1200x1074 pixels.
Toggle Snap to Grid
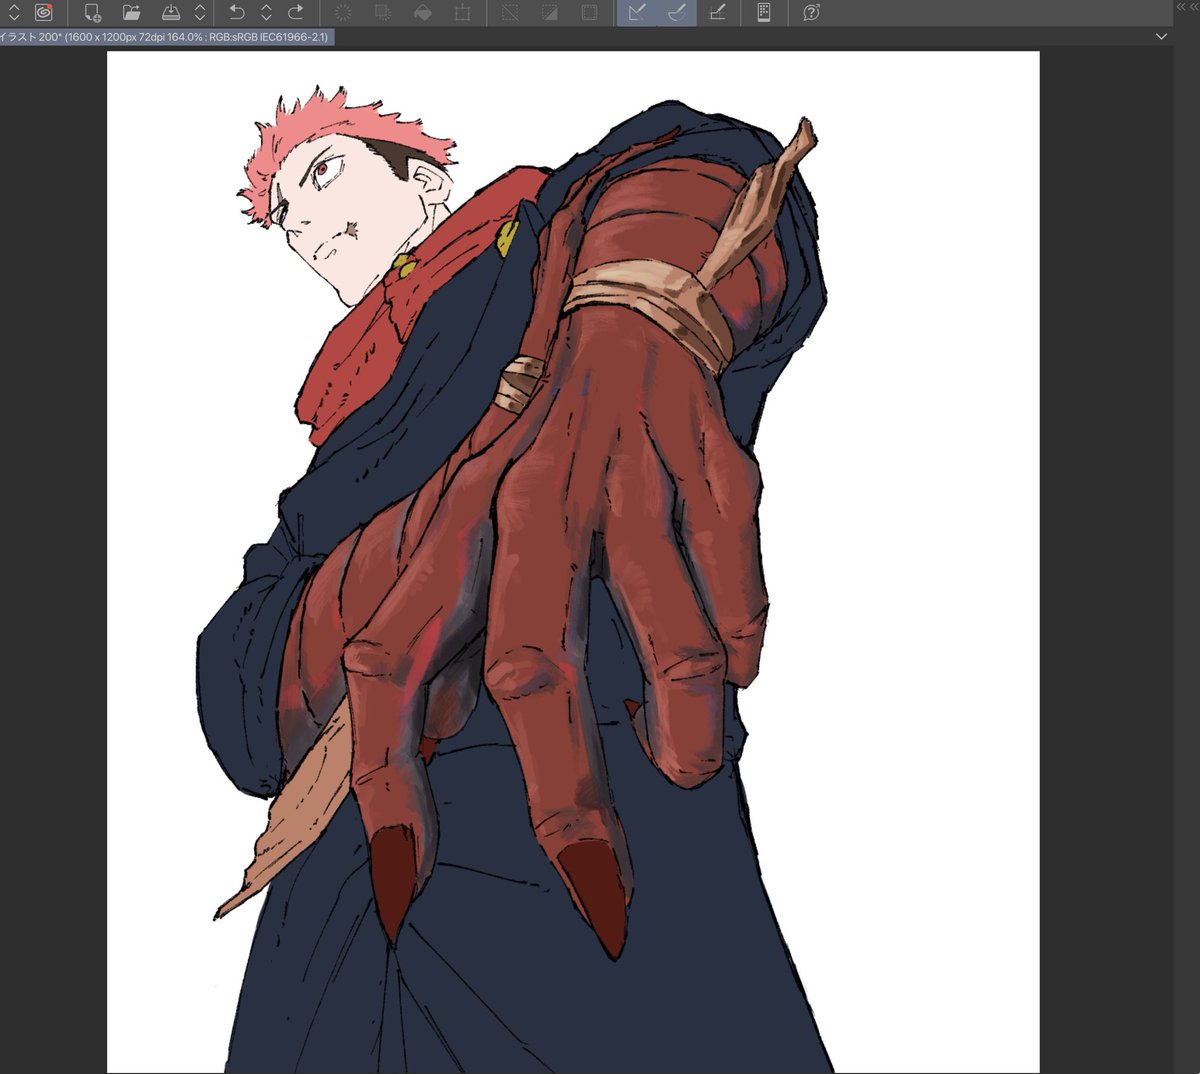[x=717, y=13]
